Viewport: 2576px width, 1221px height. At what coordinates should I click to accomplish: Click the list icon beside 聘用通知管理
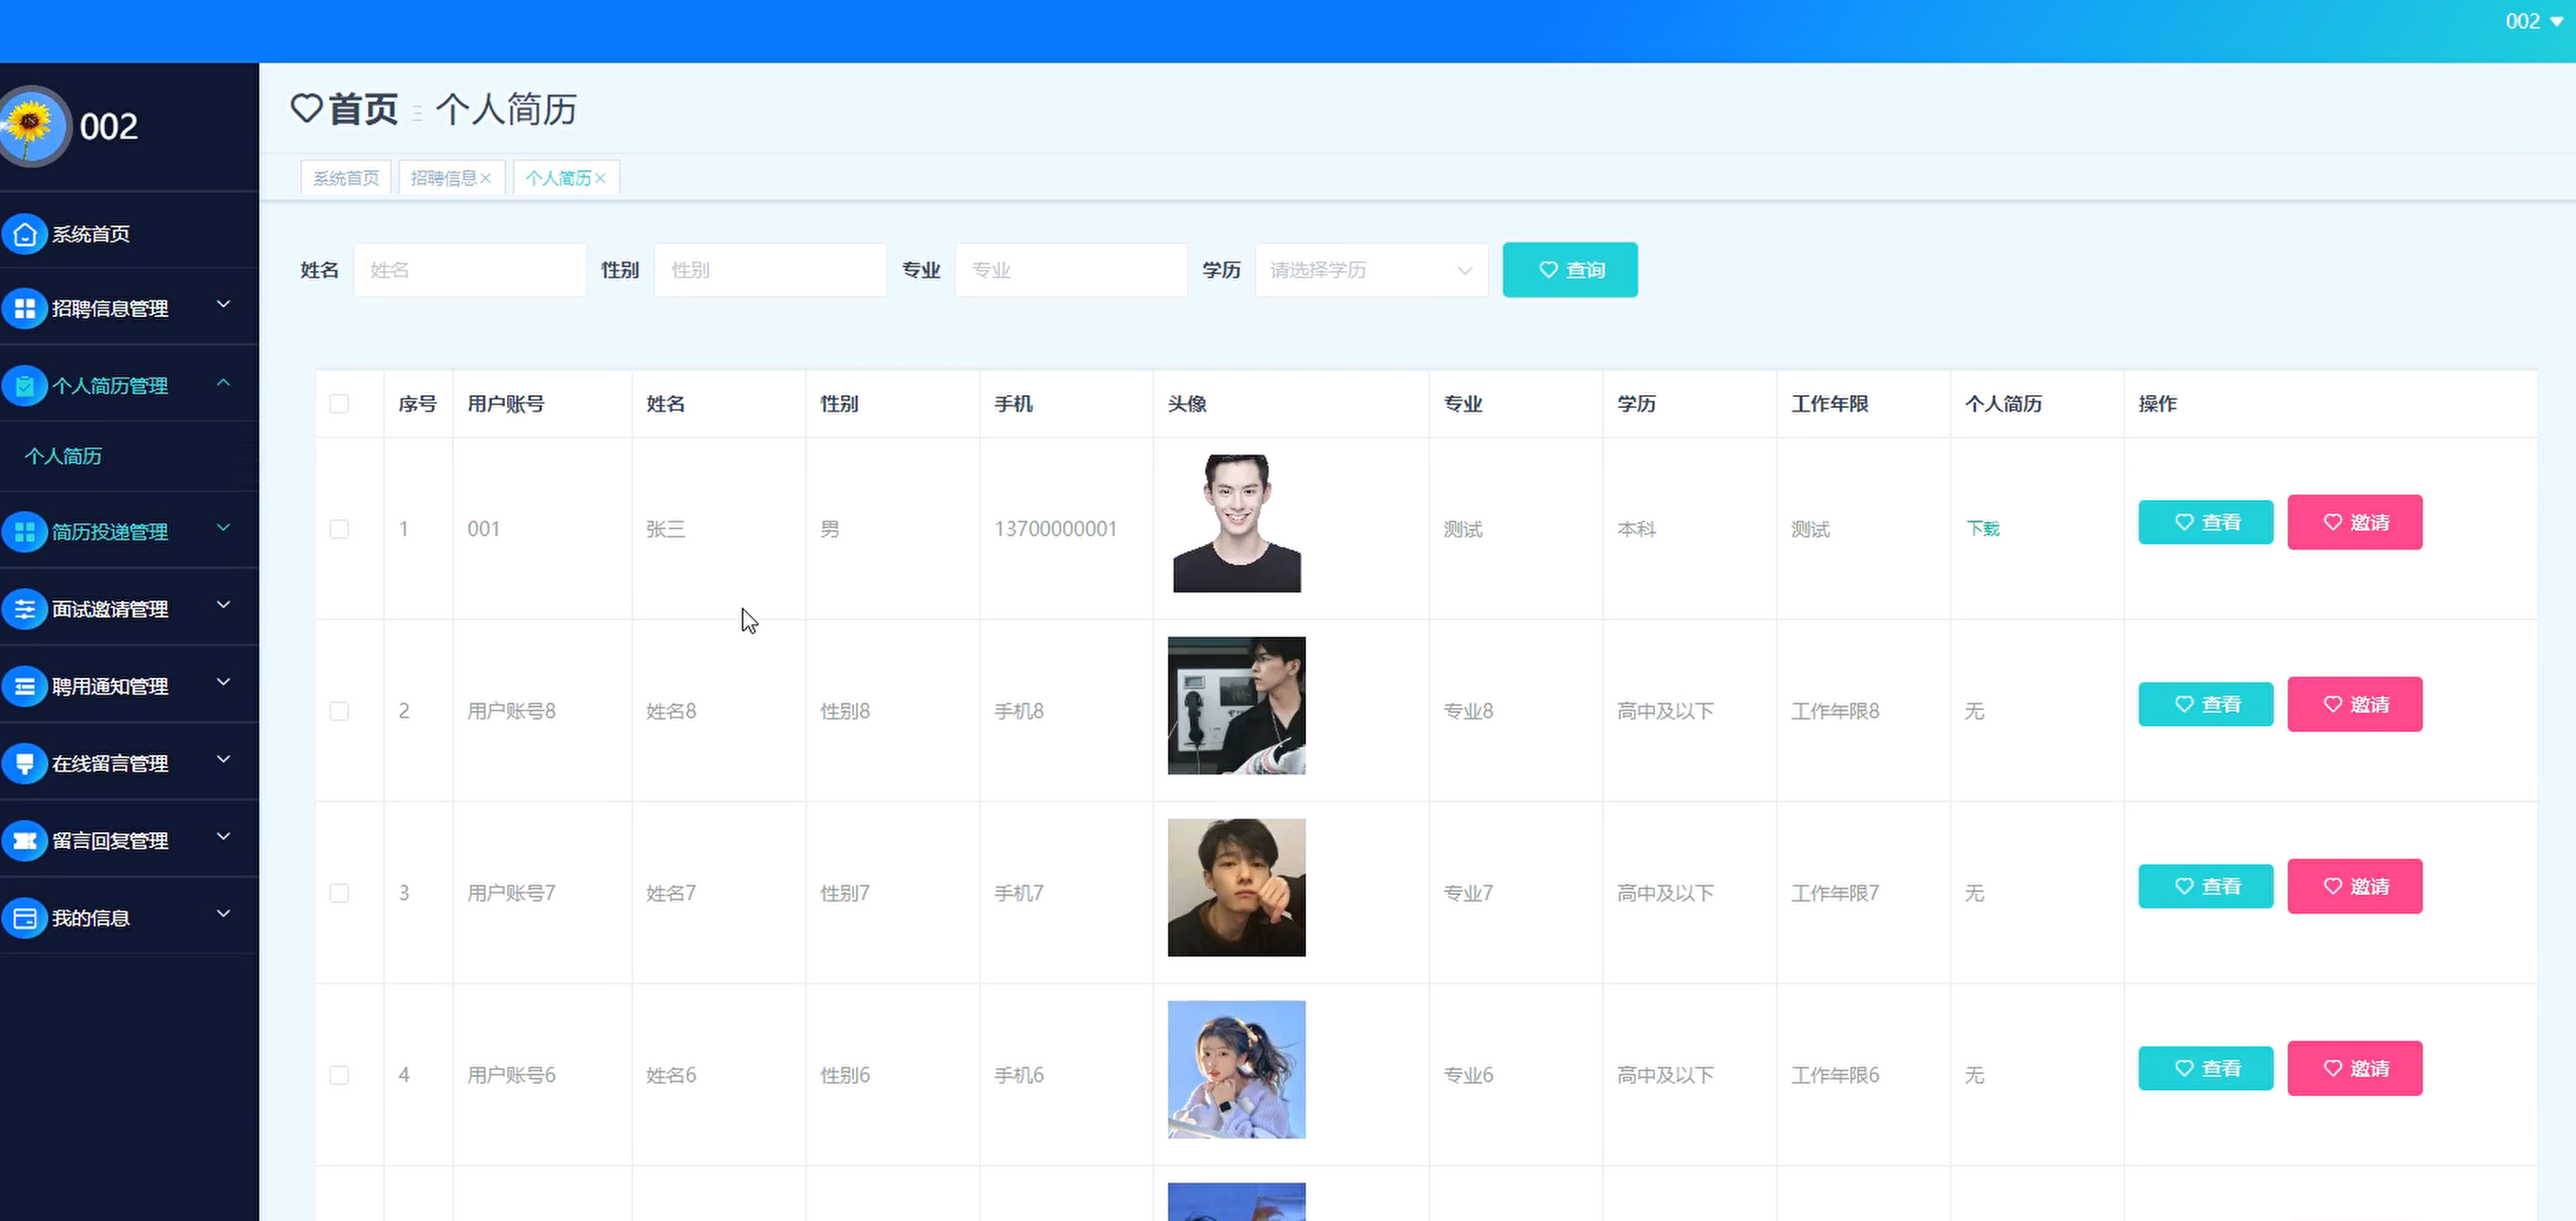tap(25, 686)
